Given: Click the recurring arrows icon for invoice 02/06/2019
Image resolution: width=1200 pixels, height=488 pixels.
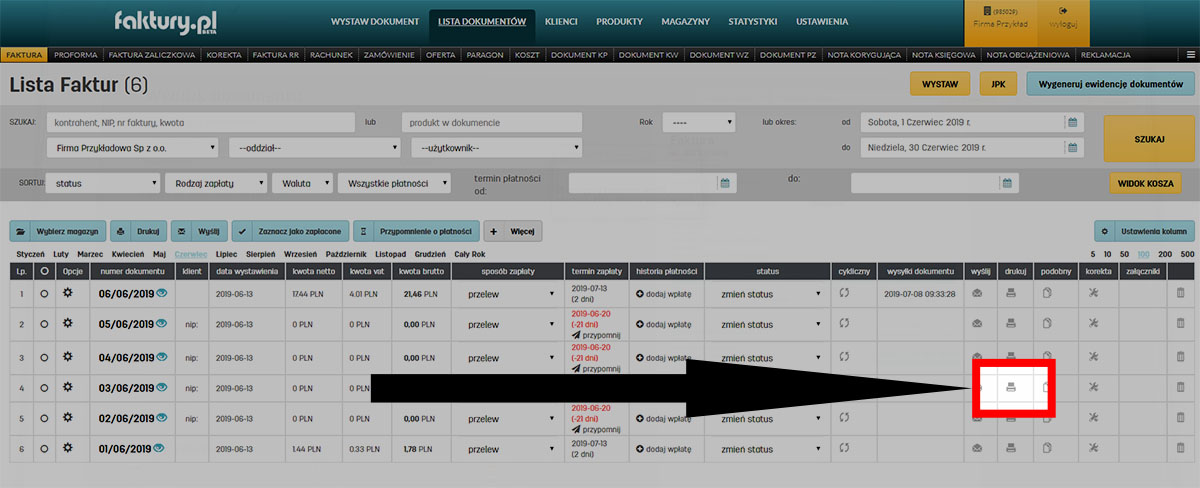Looking at the screenshot, I should pyautogui.click(x=844, y=417).
